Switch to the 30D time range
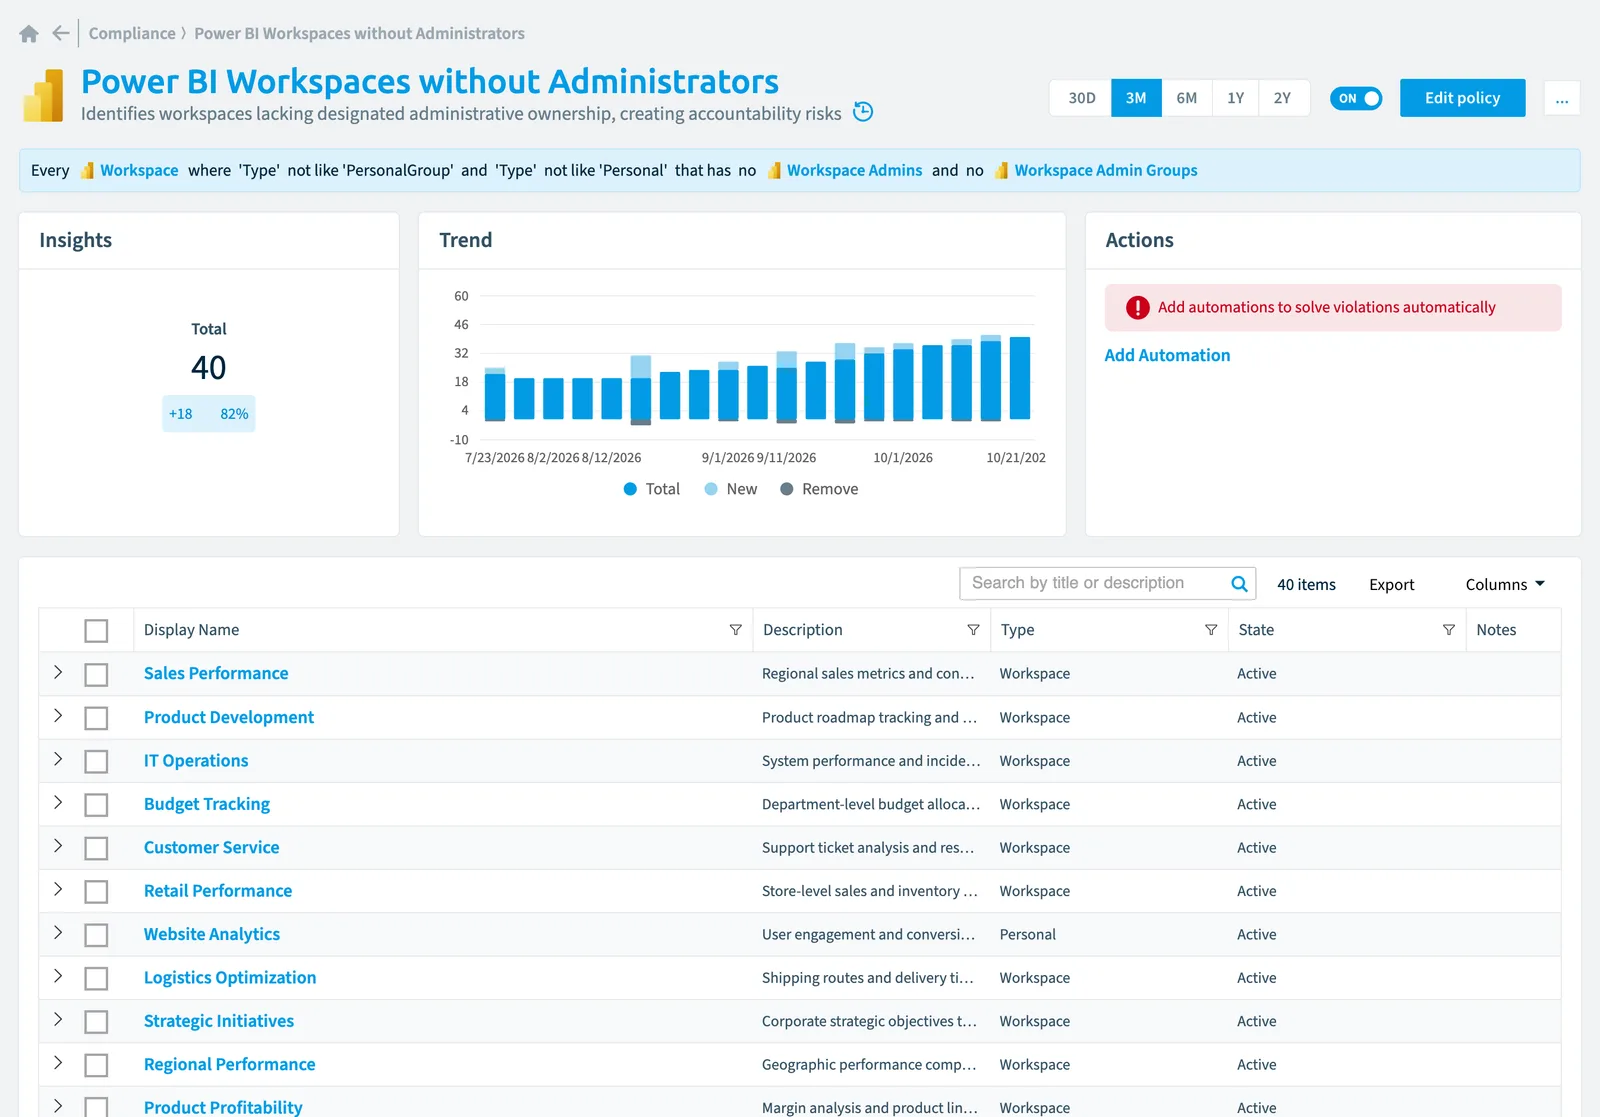Image resolution: width=1600 pixels, height=1117 pixels. tap(1081, 98)
